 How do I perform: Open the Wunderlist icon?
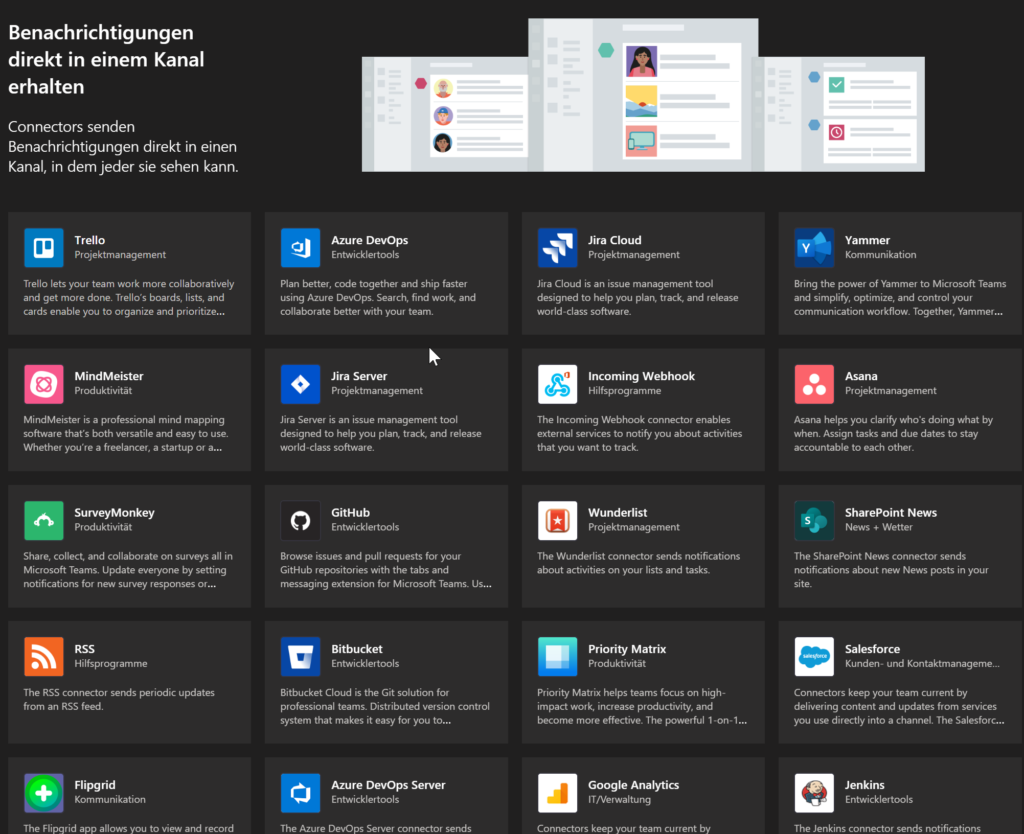pos(557,521)
